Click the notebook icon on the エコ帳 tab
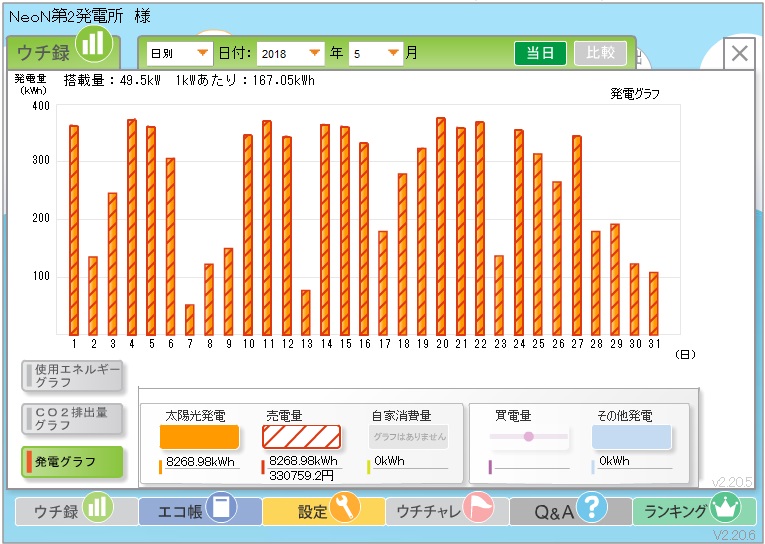 (x=221, y=507)
